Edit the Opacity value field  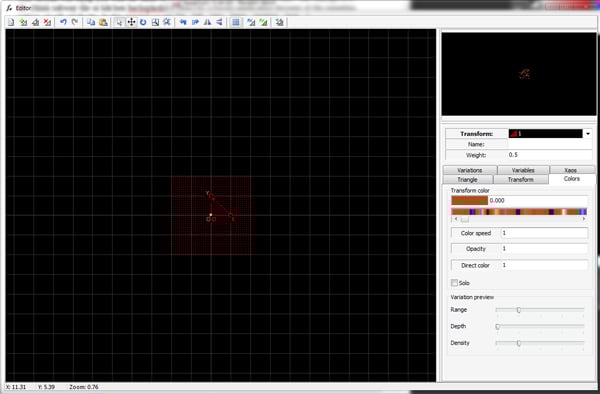(x=544, y=249)
